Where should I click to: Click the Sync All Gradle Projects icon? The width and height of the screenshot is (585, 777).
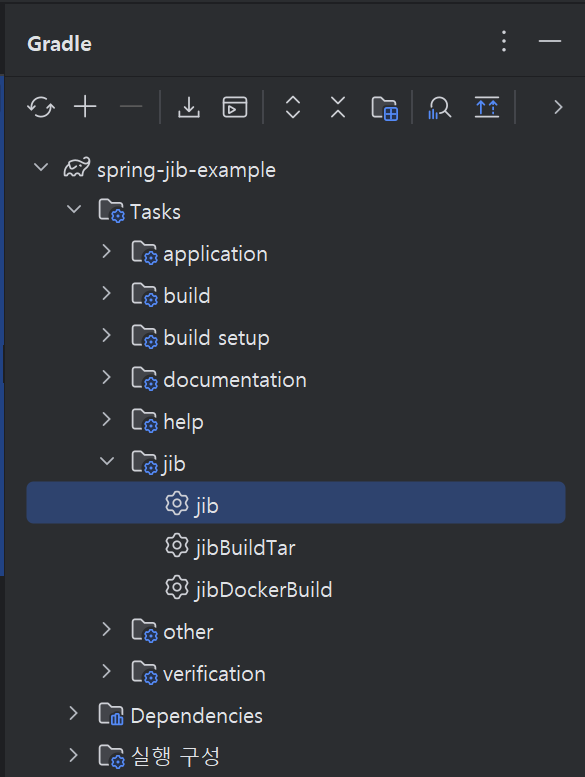click(x=41, y=107)
